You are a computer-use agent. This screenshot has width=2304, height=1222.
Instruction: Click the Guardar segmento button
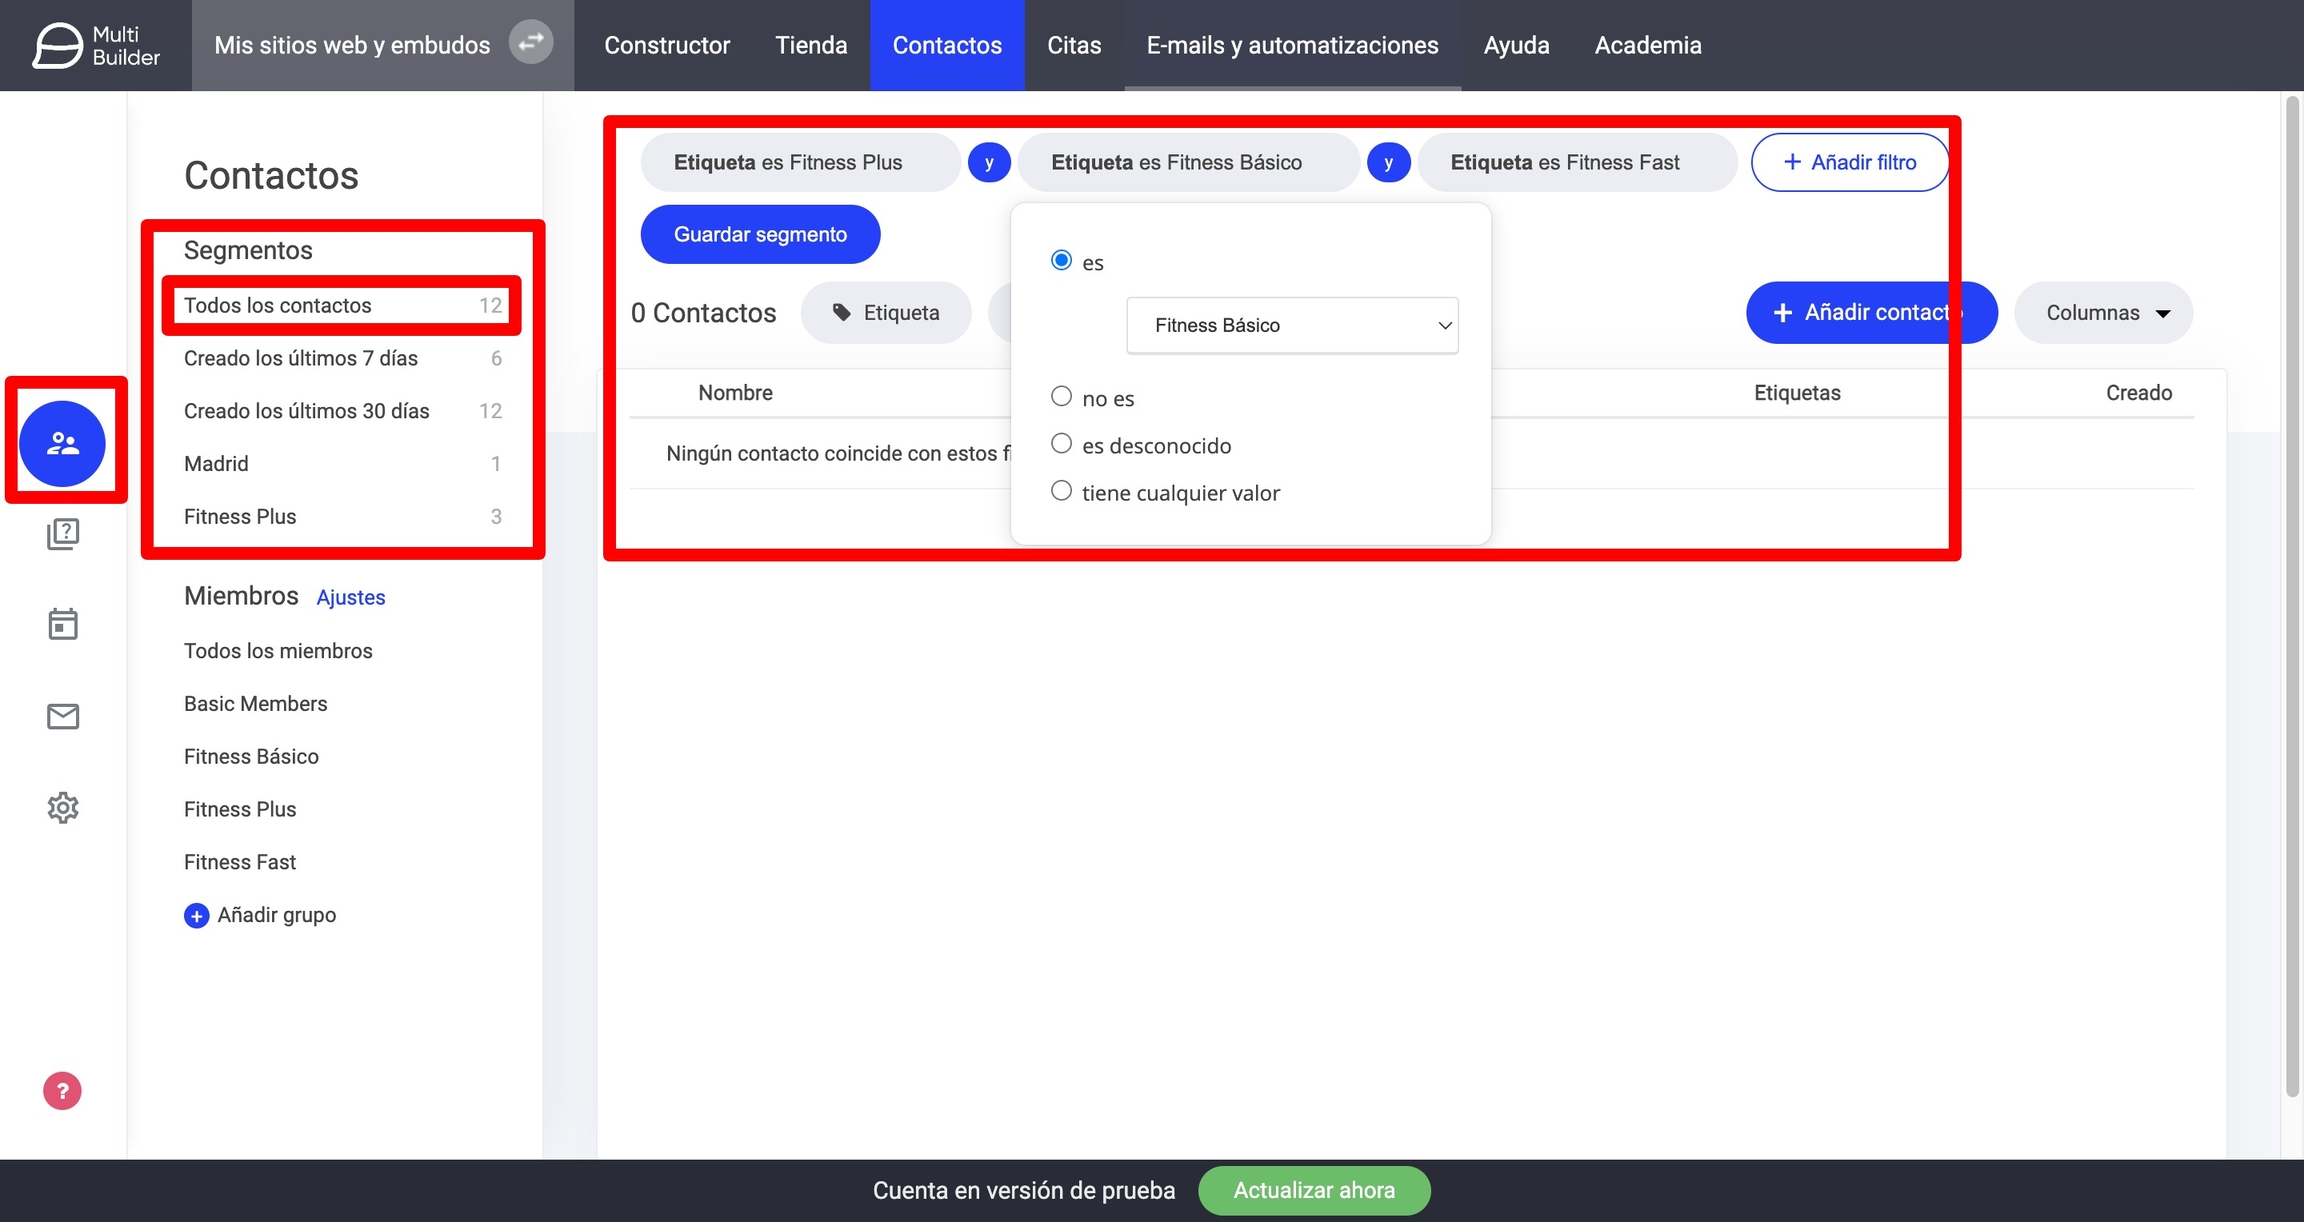[x=760, y=234]
